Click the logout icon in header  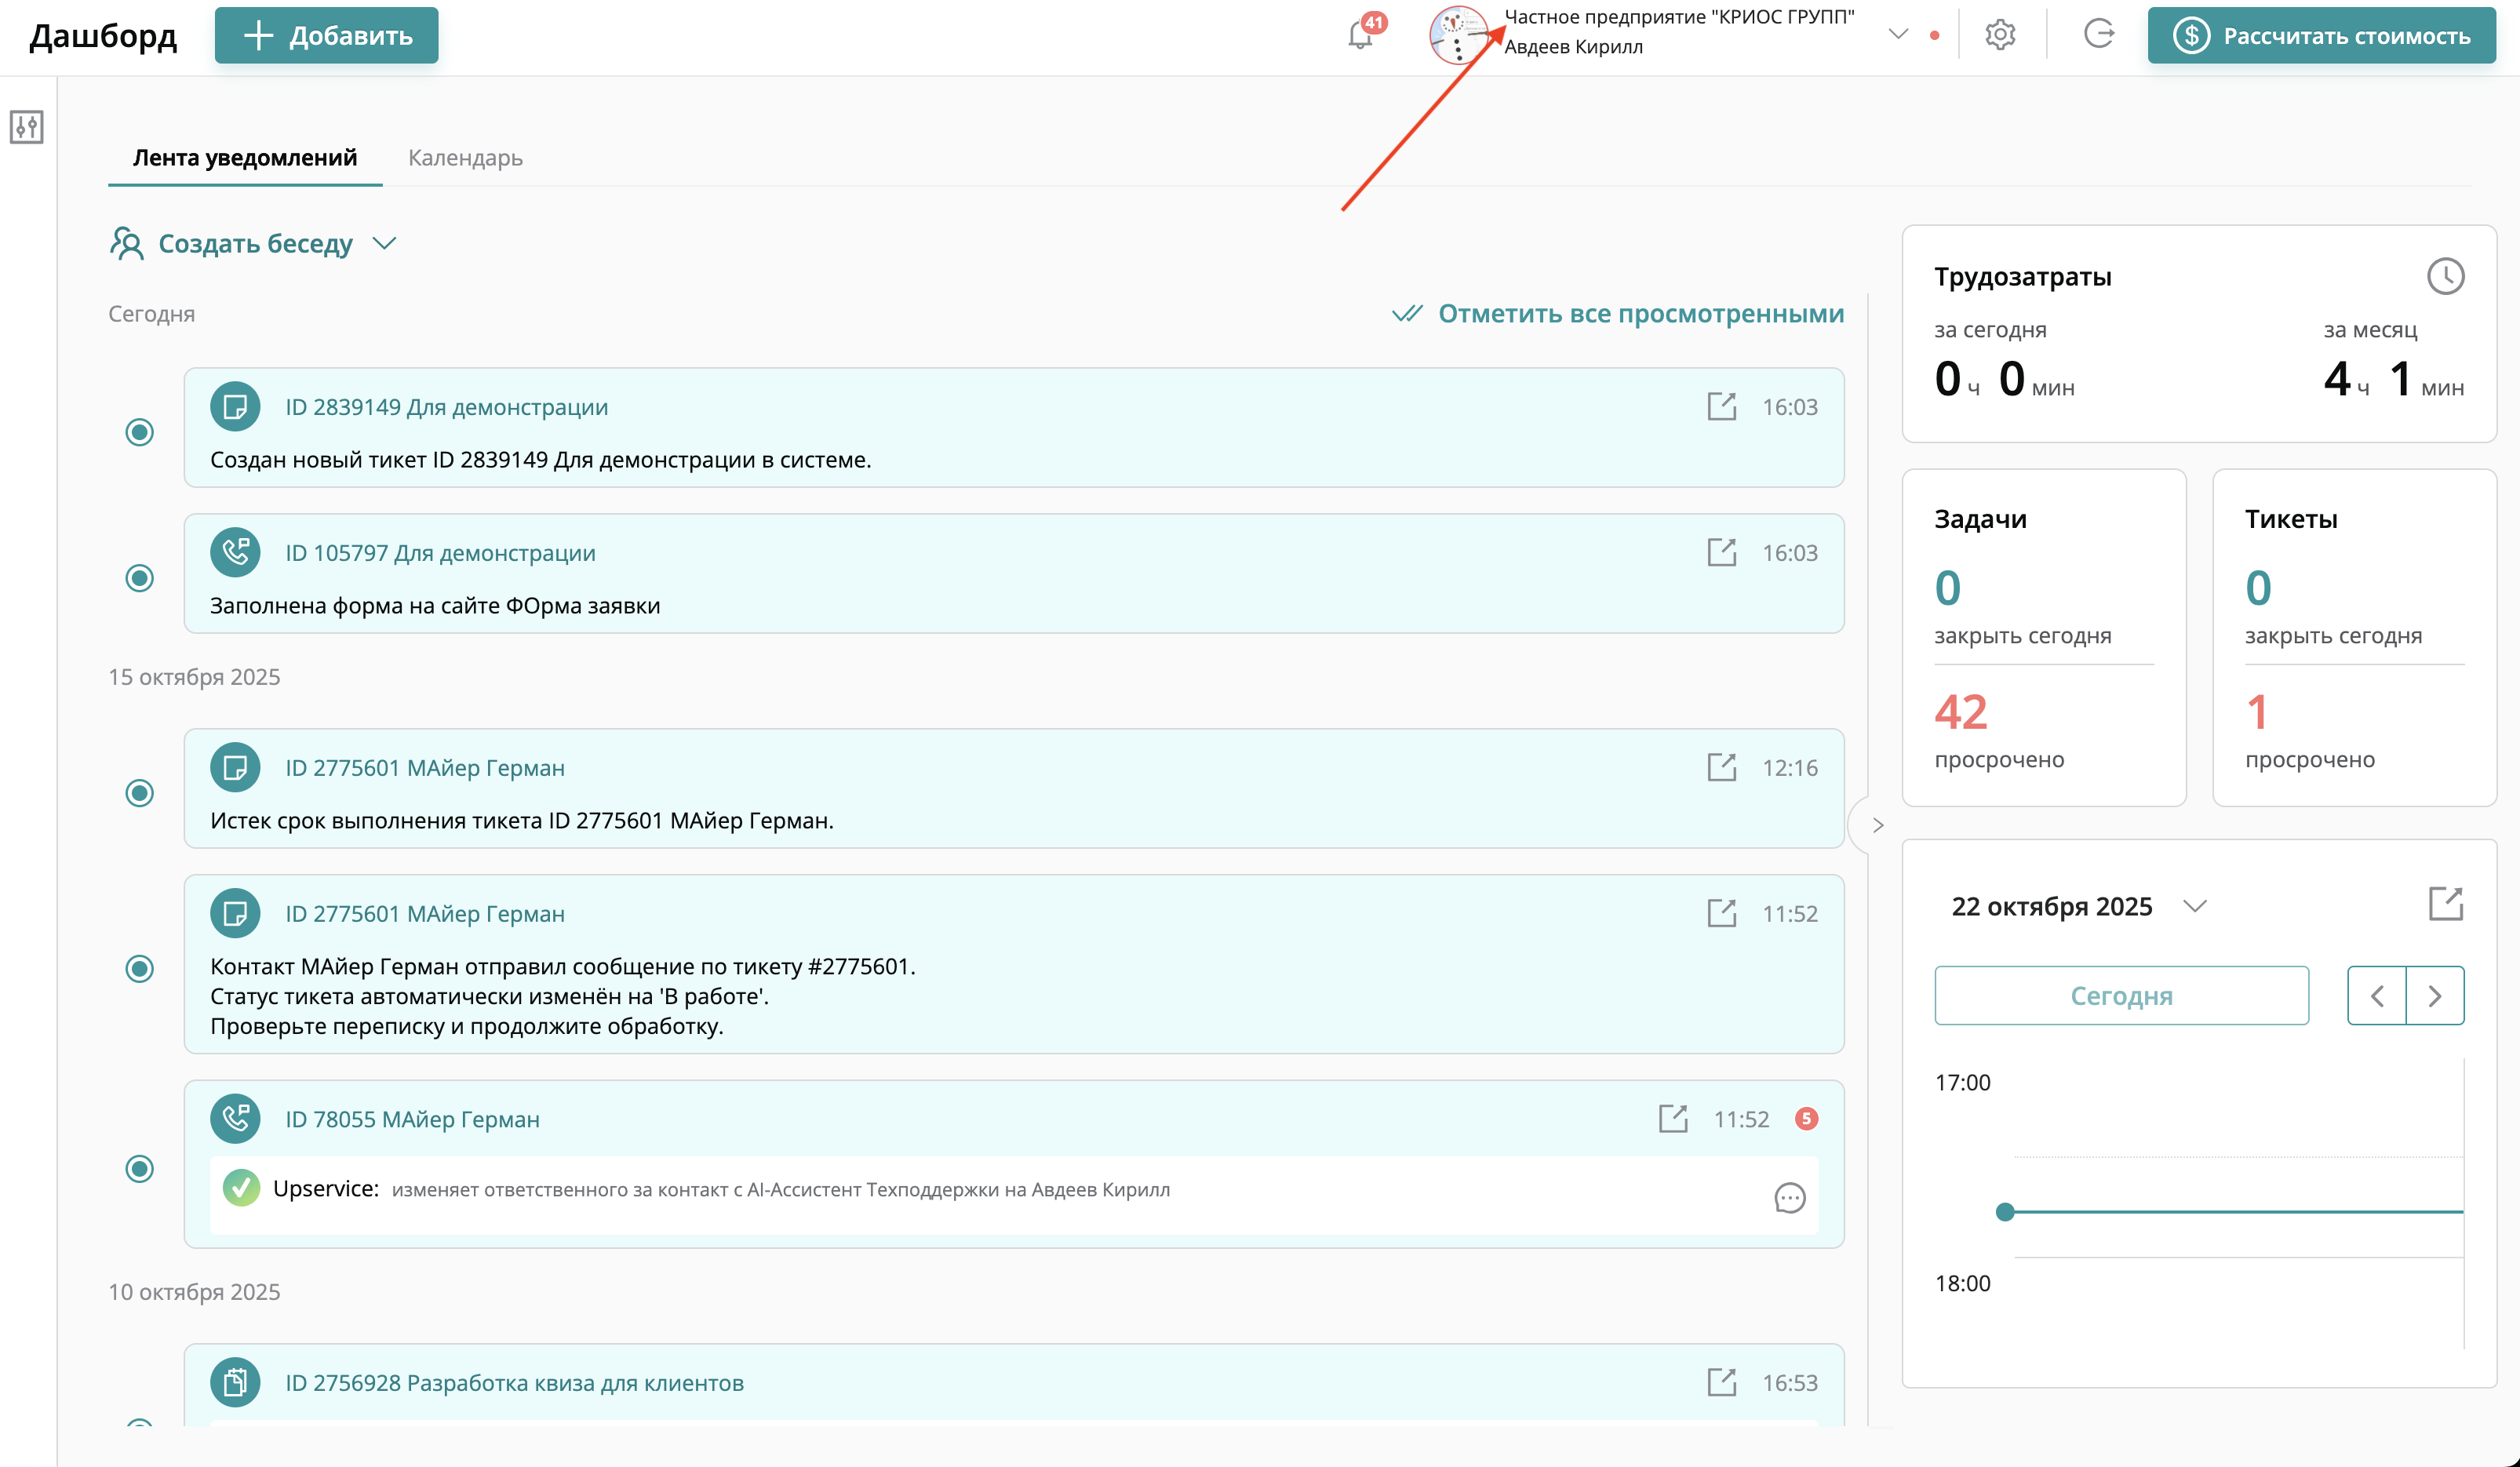click(2098, 34)
